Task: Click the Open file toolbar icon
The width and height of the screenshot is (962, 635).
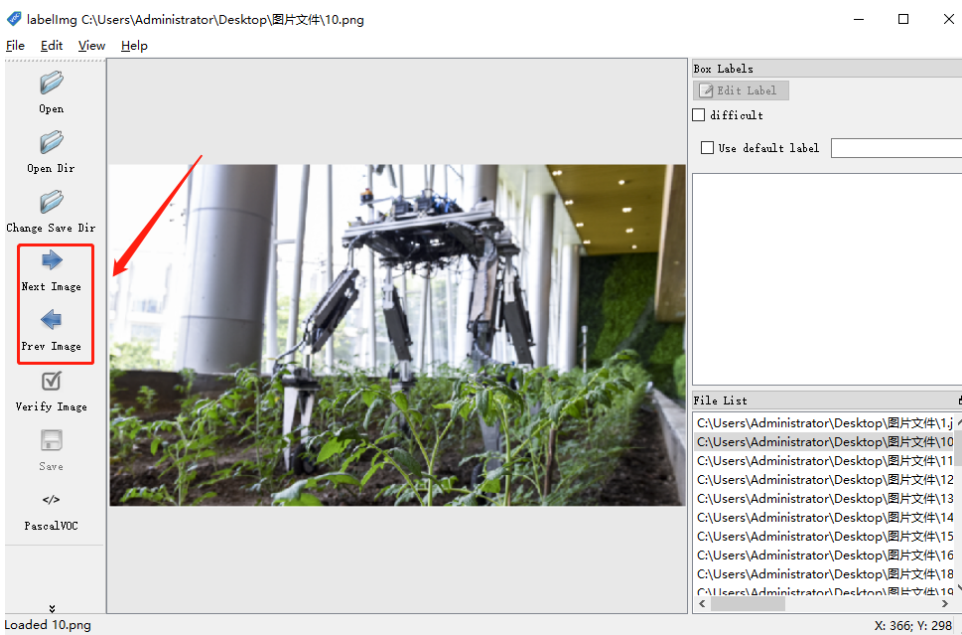Action: point(52,83)
